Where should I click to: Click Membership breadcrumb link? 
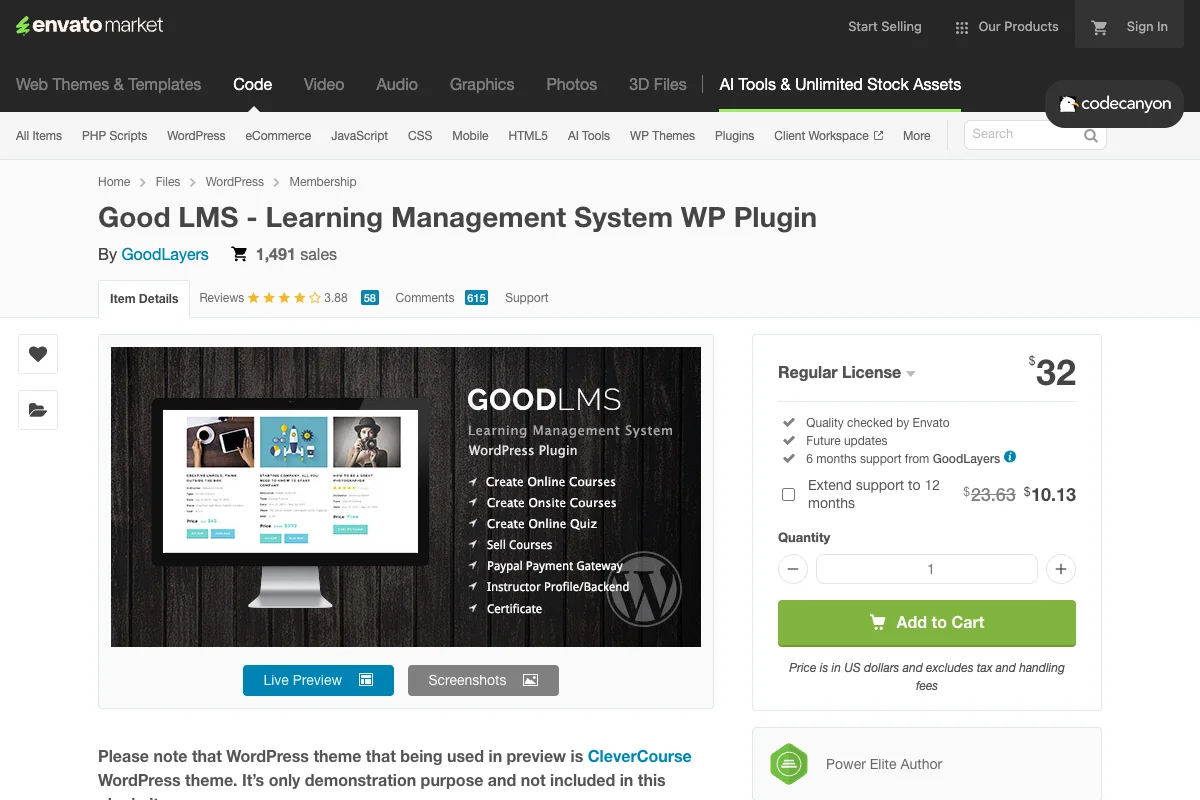(x=323, y=182)
